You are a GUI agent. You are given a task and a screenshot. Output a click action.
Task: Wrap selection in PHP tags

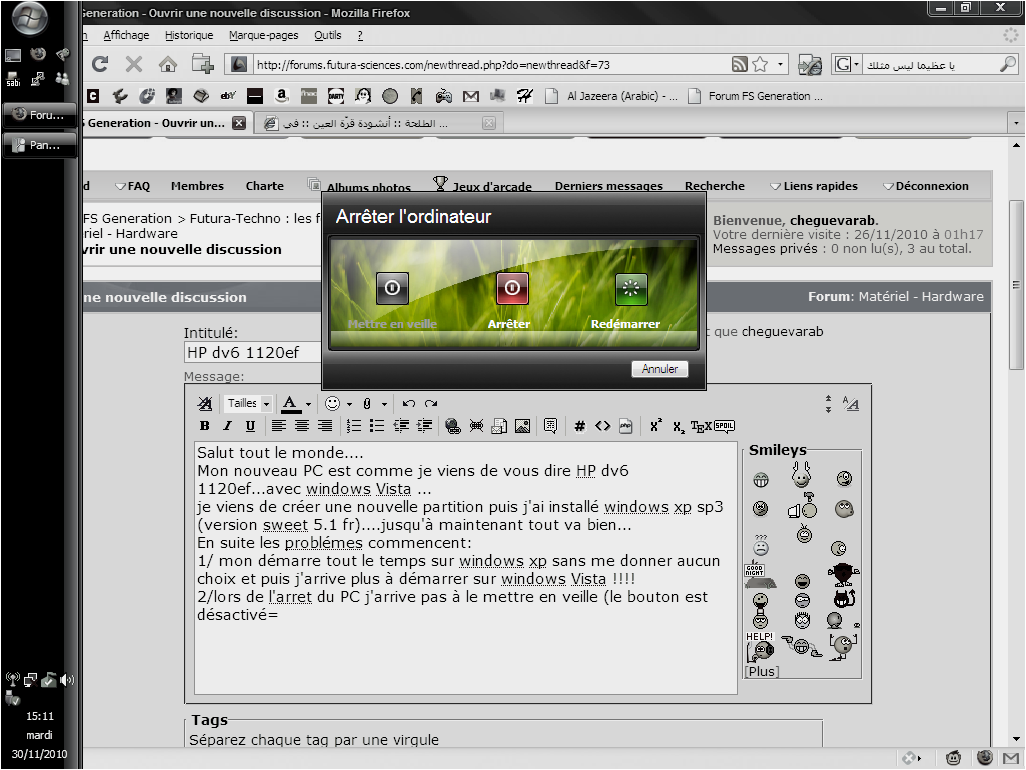(x=626, y=426)
